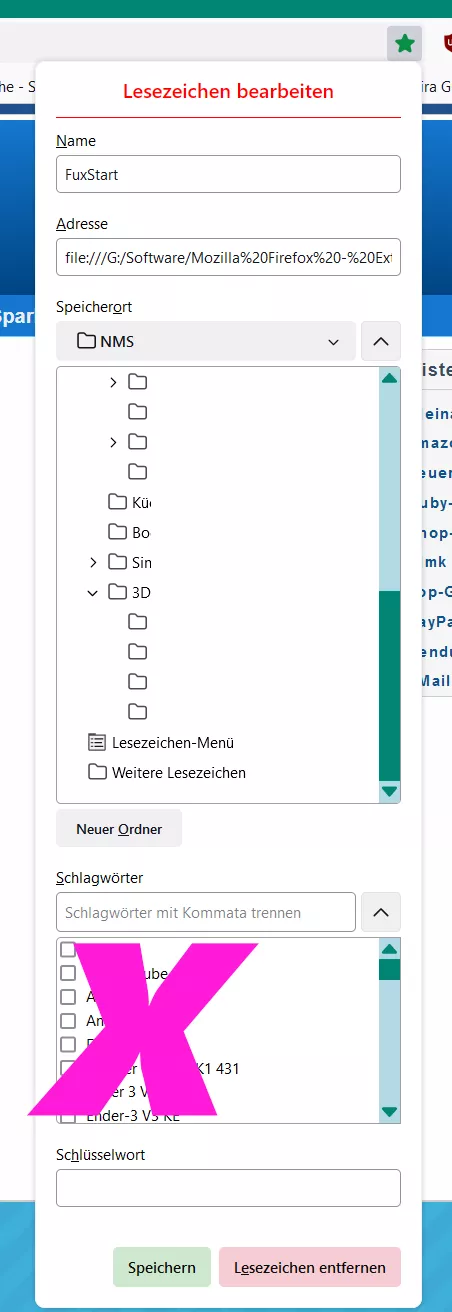Open the NMS Speicherort dropdown
The height and width of the screenshot is (1312, 452).
coord(206,341)
